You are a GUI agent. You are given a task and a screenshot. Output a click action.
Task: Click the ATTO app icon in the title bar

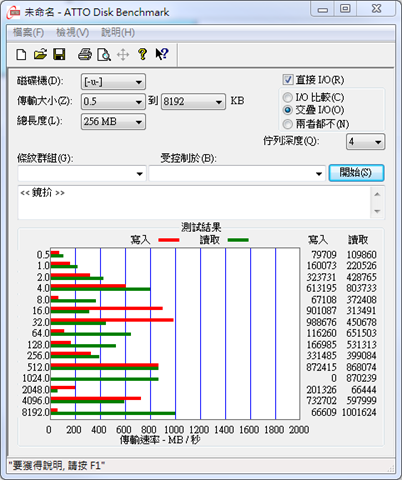pos(14,13)
